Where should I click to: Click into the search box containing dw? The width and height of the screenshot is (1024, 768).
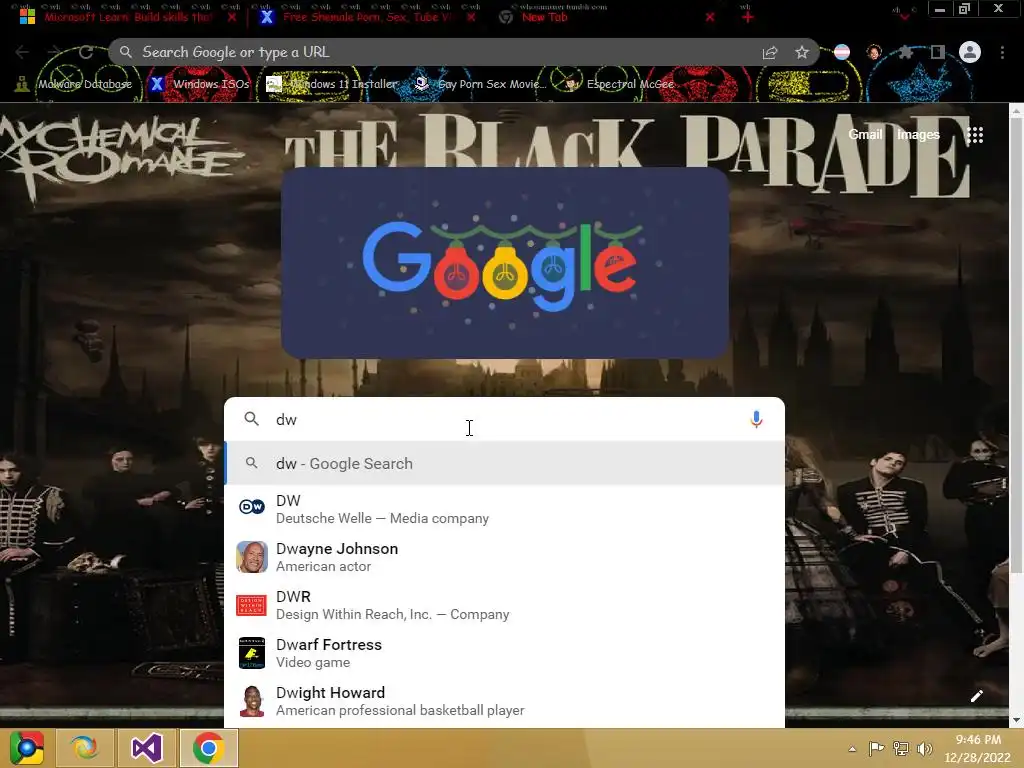[x=503, y=419]
